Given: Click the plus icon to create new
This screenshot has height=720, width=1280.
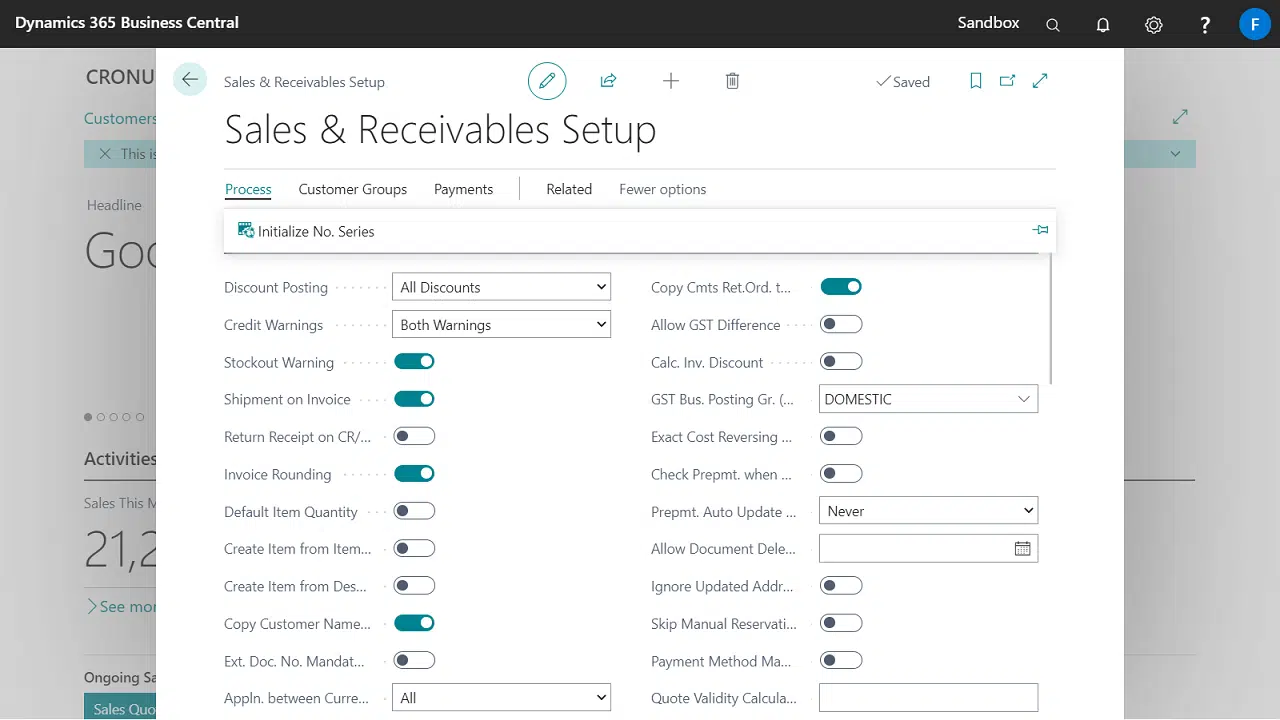Looking at the screenshot, I should pyautogui.click(x=671, y=81).
